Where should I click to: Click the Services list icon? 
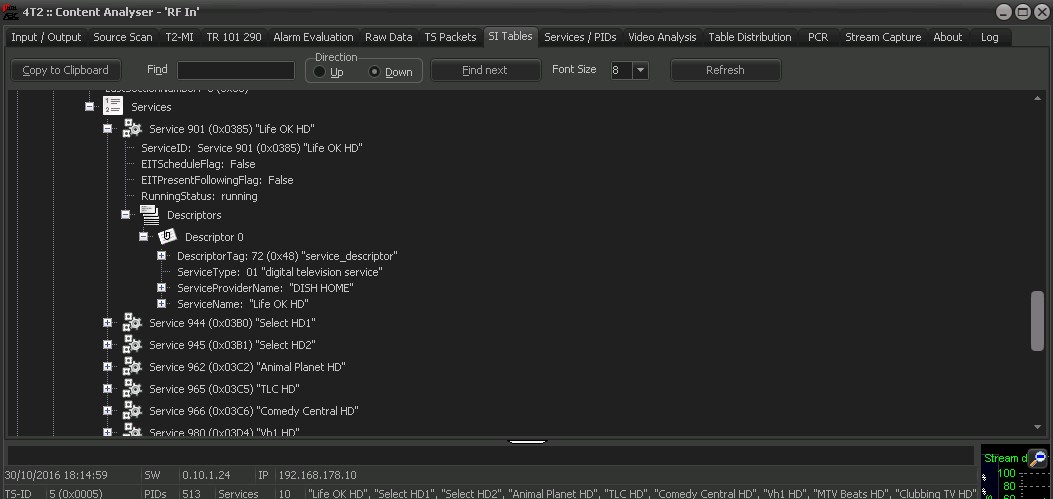click(113, 106)
